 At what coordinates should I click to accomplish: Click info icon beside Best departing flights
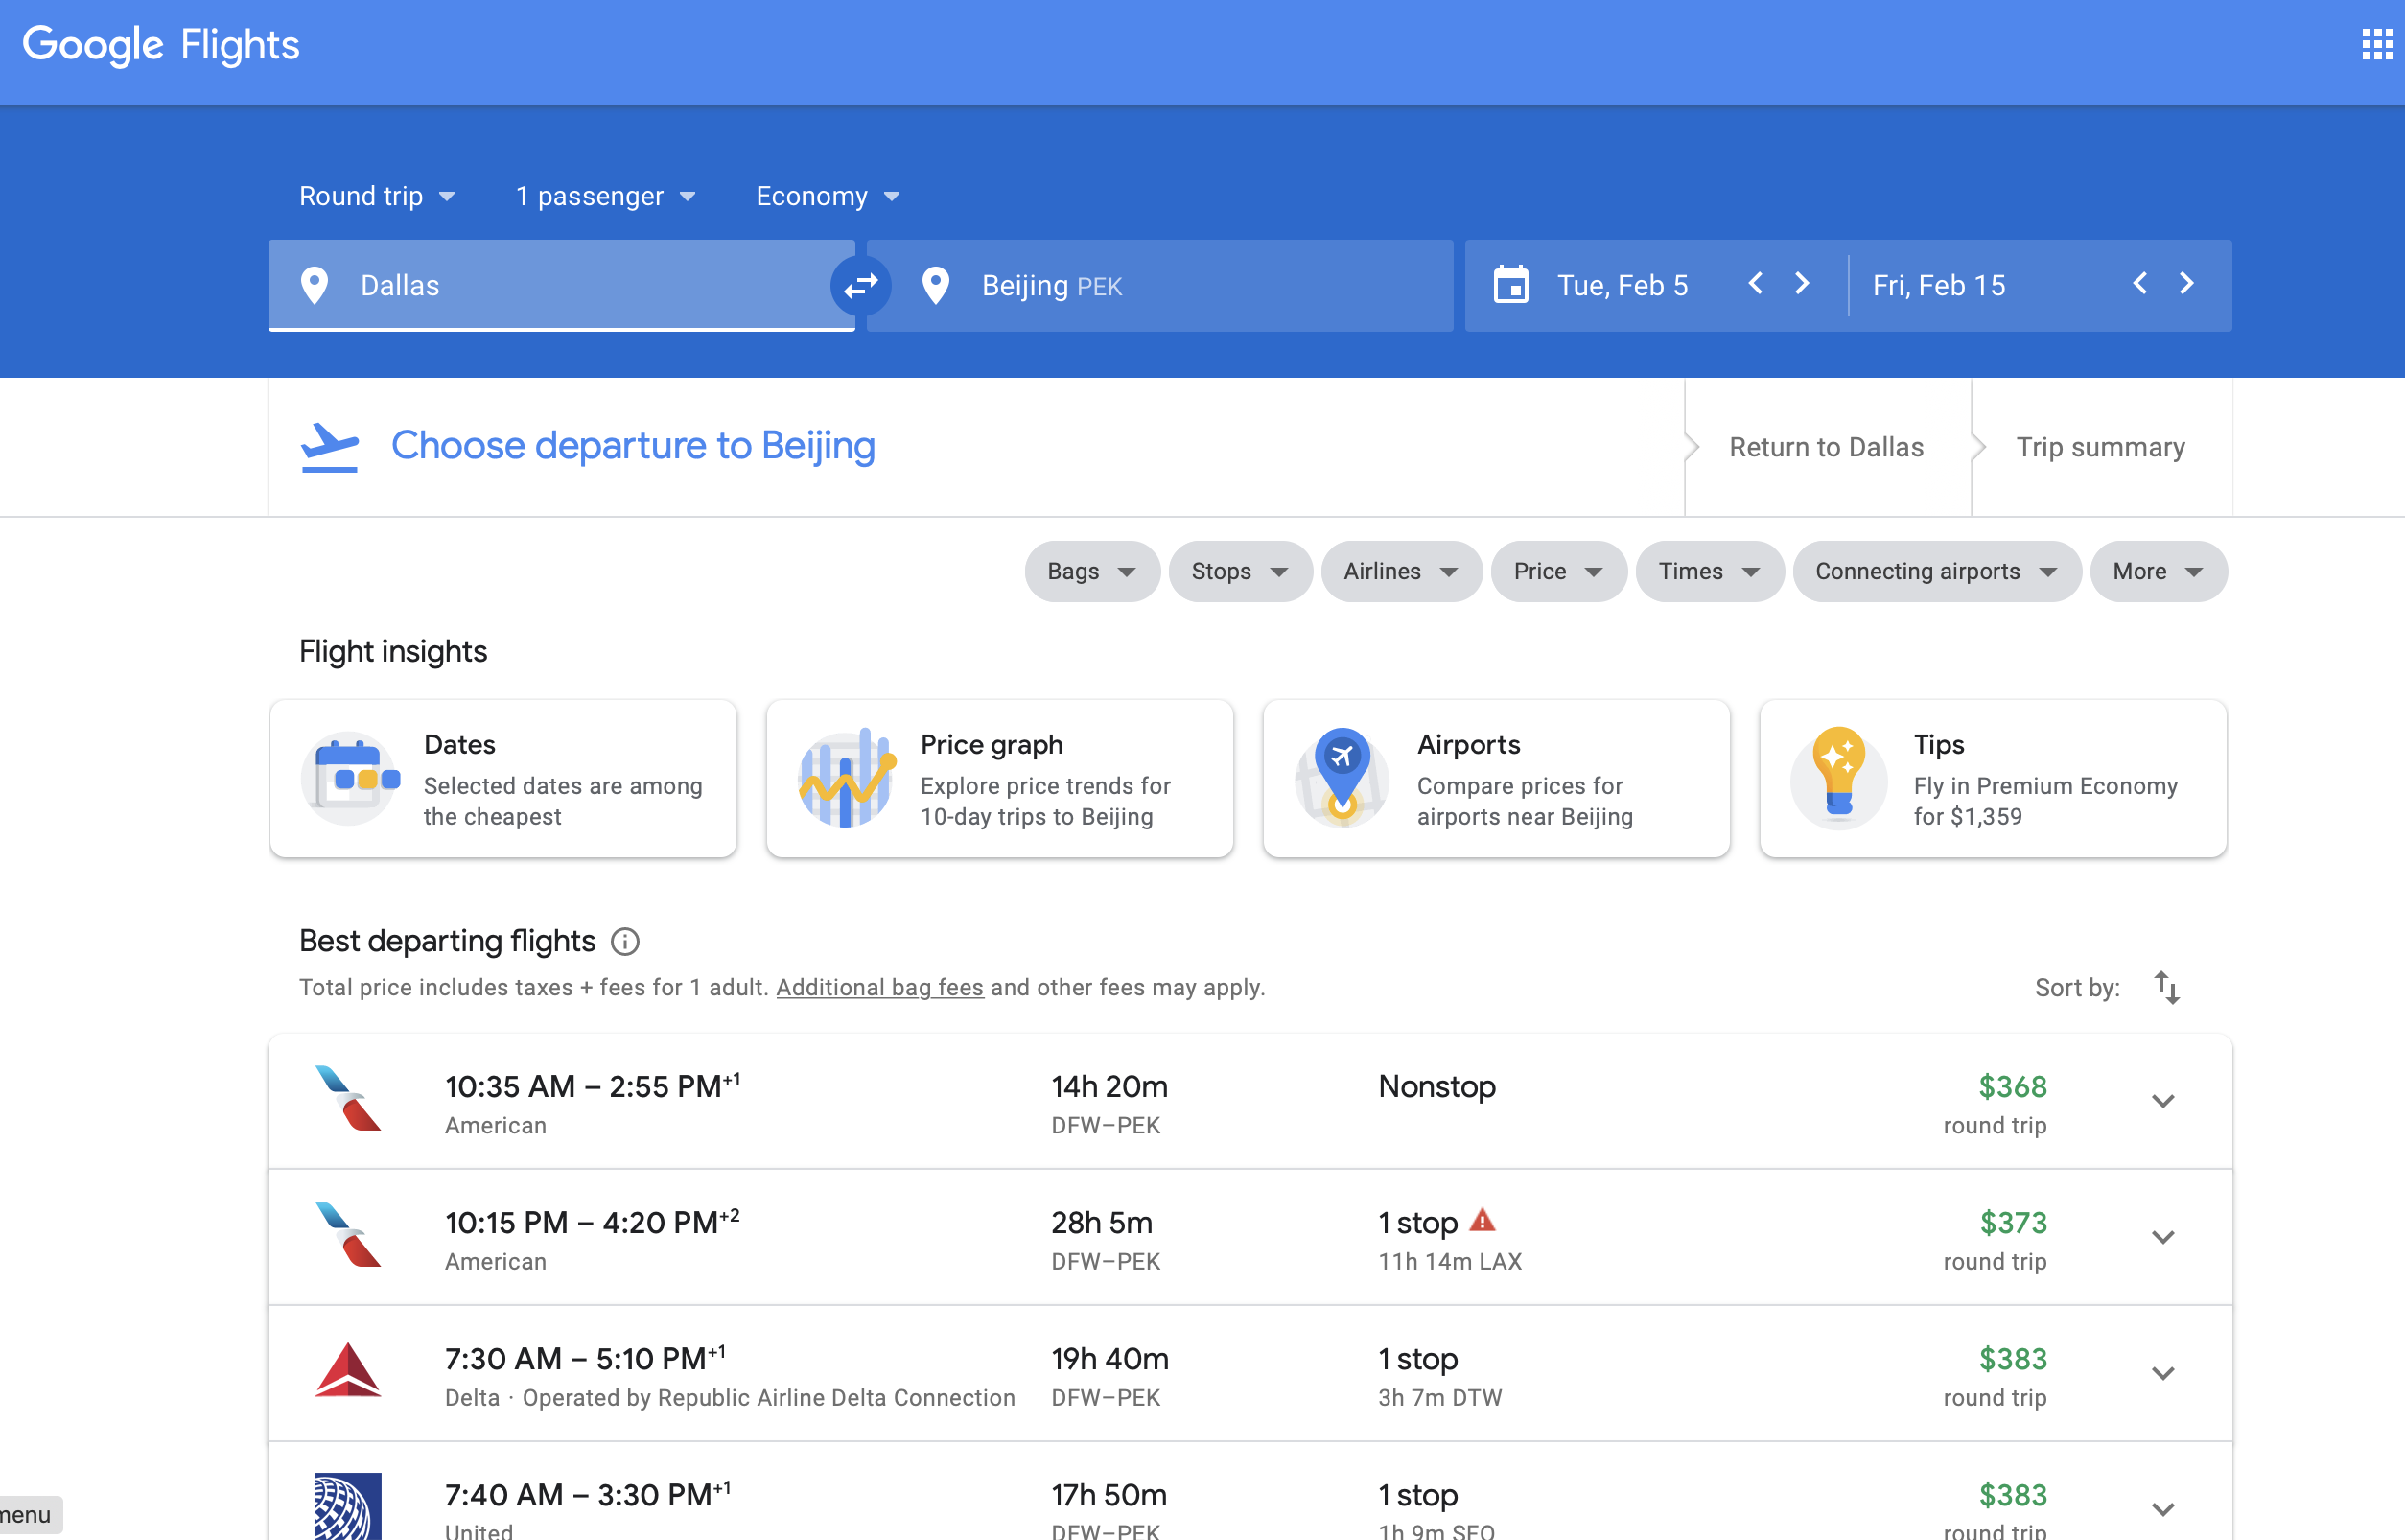point(625,941)
